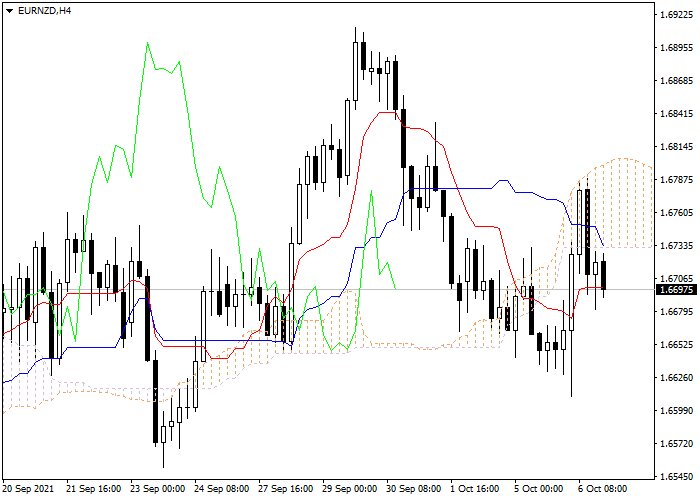This screenshot has width=700, height=500.
Task: Select the 1.65720 price axis value
Action: pyautogui.click(x=677, y=444)
